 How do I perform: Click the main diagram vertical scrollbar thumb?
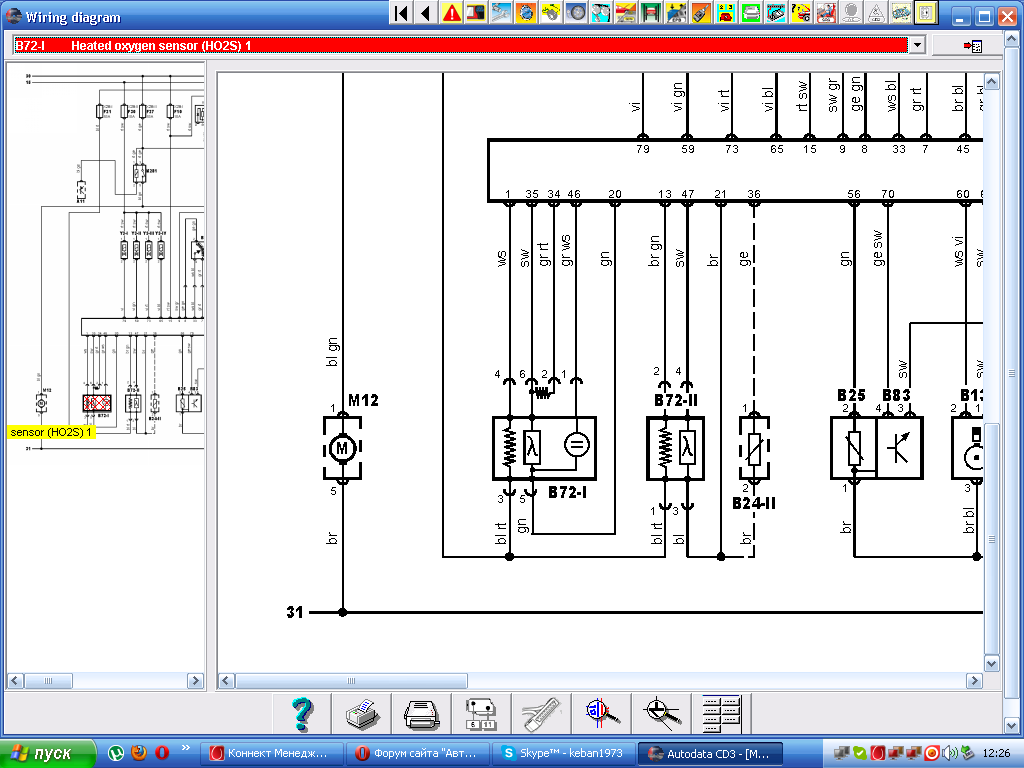point(991,539)
